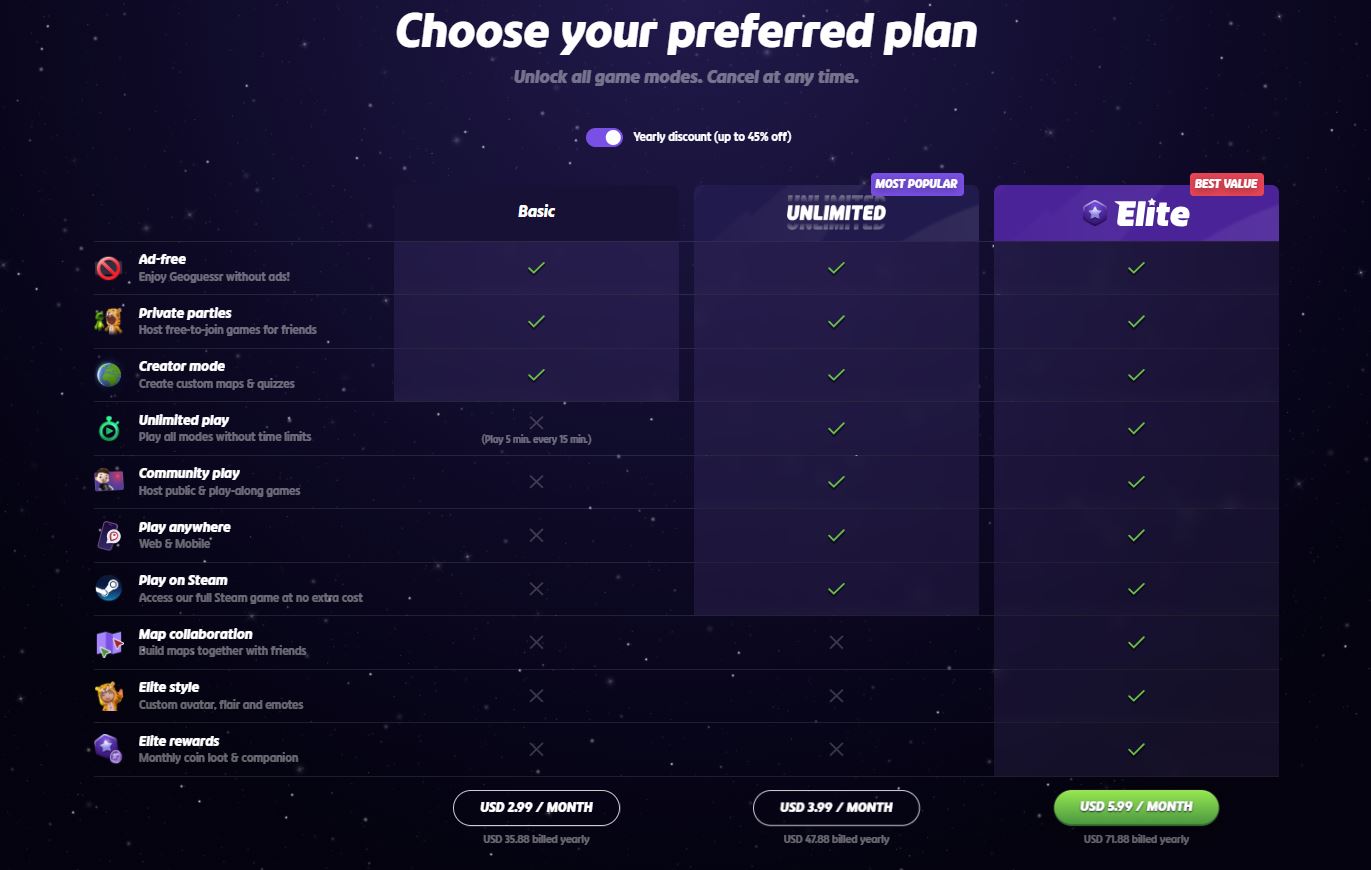This screenshot has width=1371, height=870.
Task: Disable the yearly discount toggle
Action: pyautogui.click(x=604, y=137)
